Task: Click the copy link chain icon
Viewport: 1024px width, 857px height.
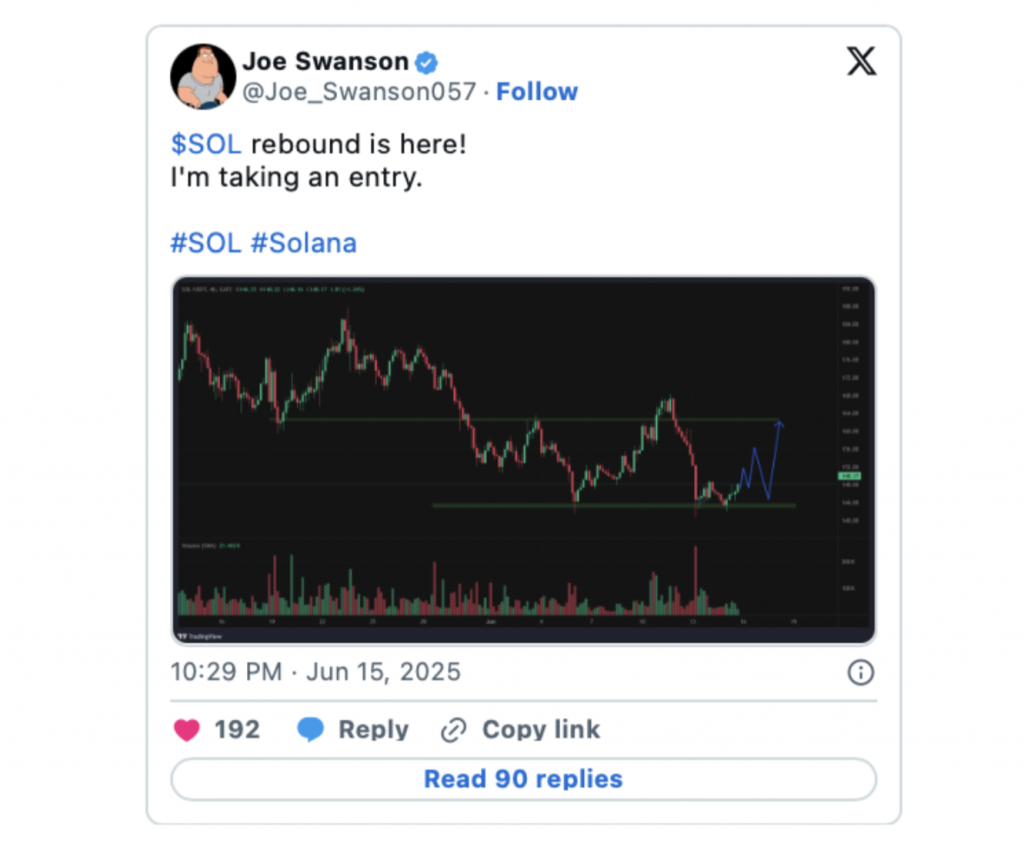Action: tap(453, 730)
